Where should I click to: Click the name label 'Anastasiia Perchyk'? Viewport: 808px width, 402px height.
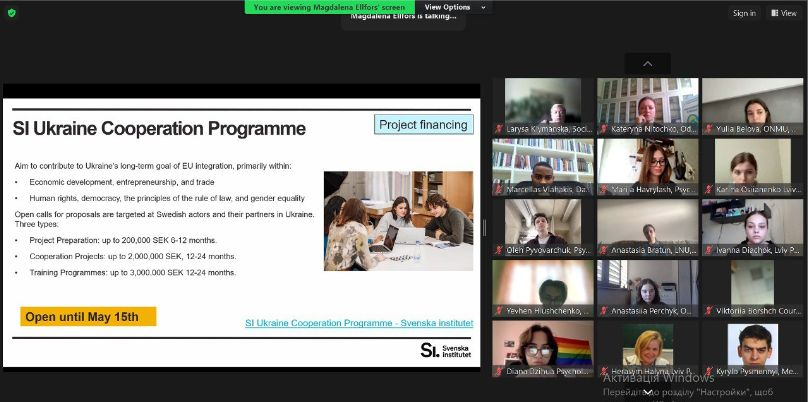pos(651,311)
